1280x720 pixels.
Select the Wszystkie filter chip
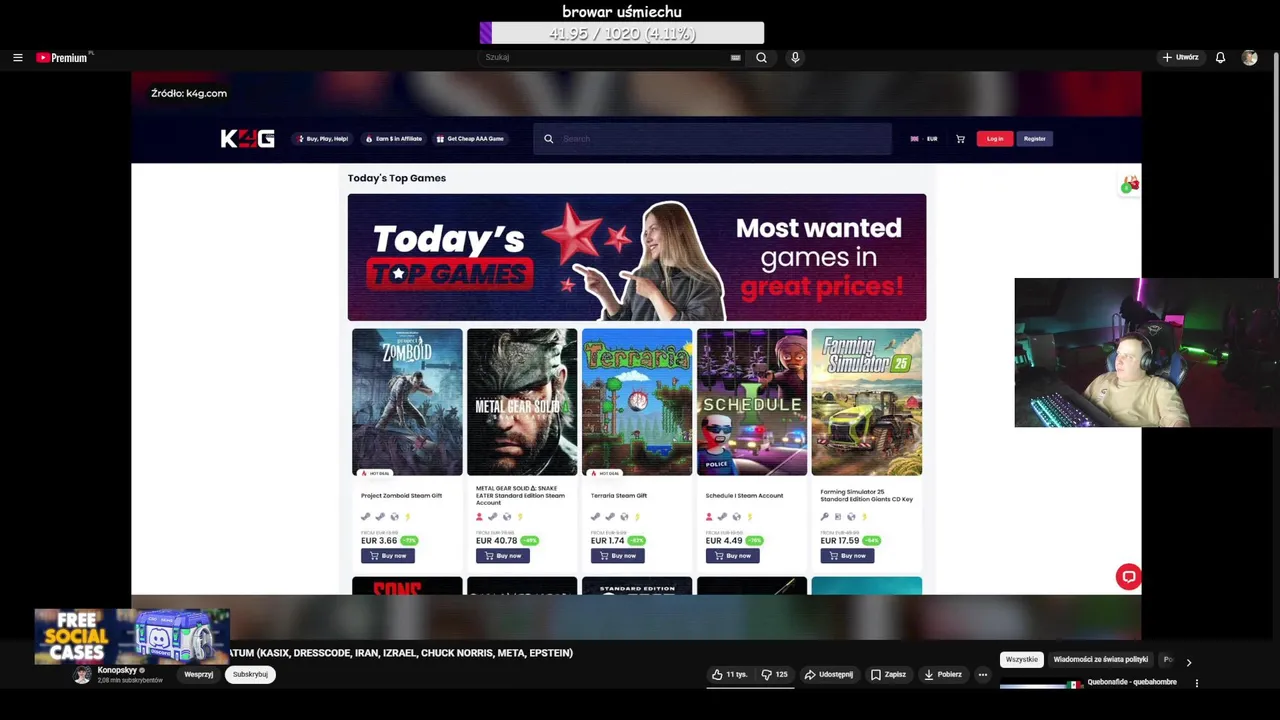pos(1022,660)
